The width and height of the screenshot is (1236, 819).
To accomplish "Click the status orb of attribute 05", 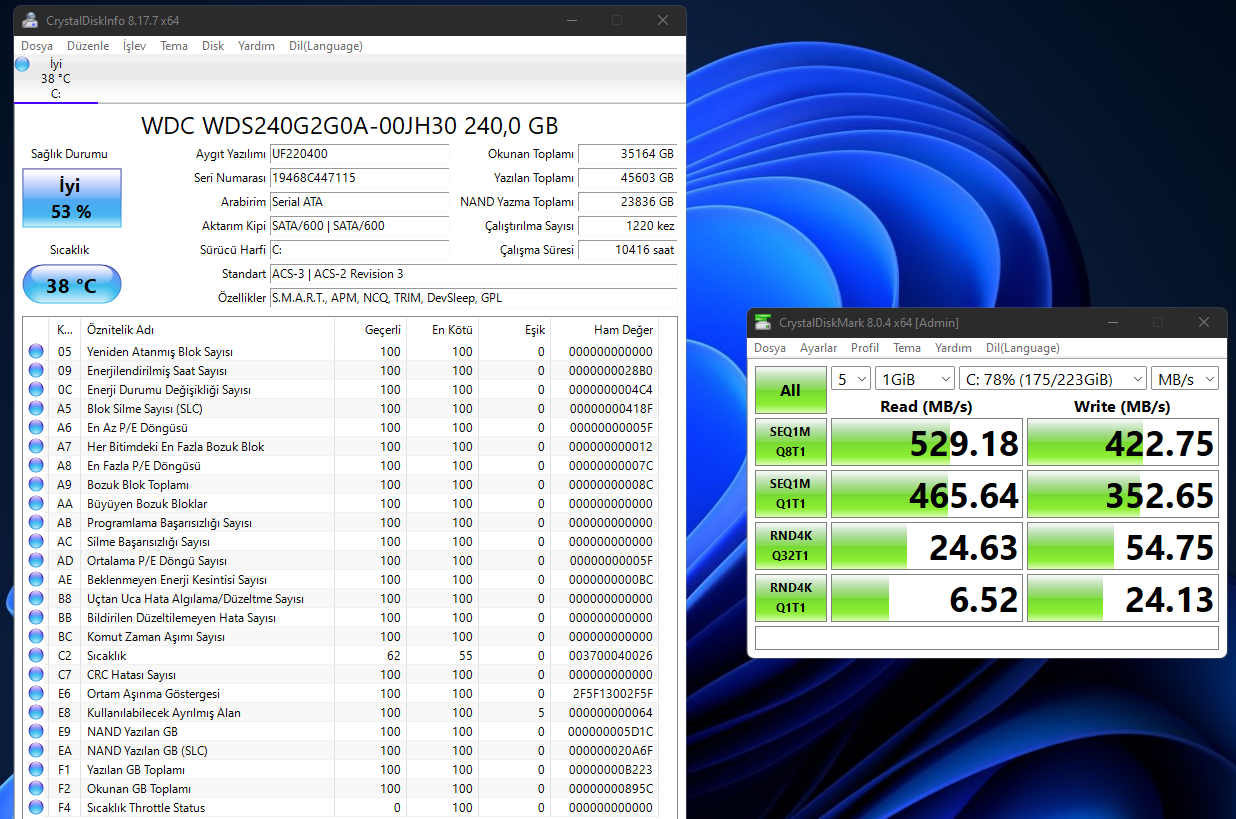I will [x=37, y=351].
